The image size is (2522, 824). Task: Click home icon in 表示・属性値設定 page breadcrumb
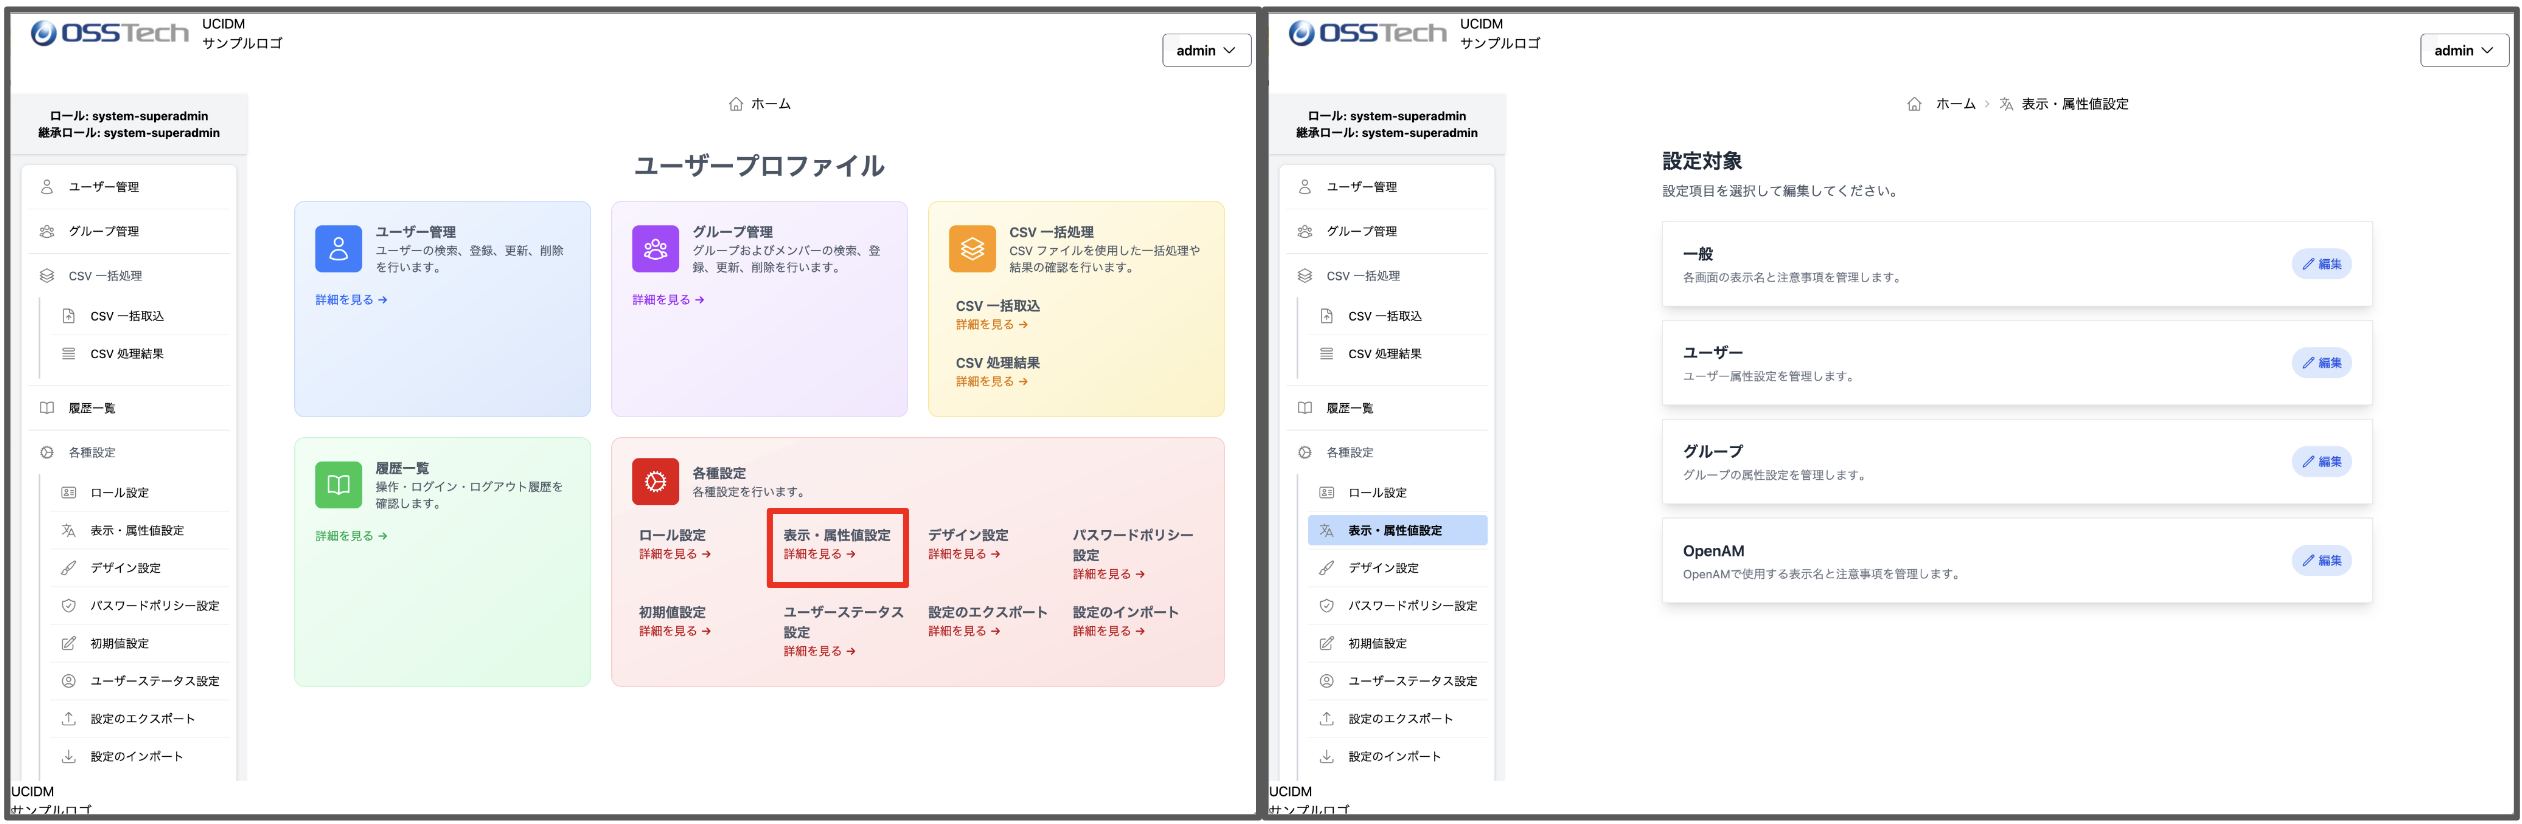pyautogui.click(x=1913, y=104)
